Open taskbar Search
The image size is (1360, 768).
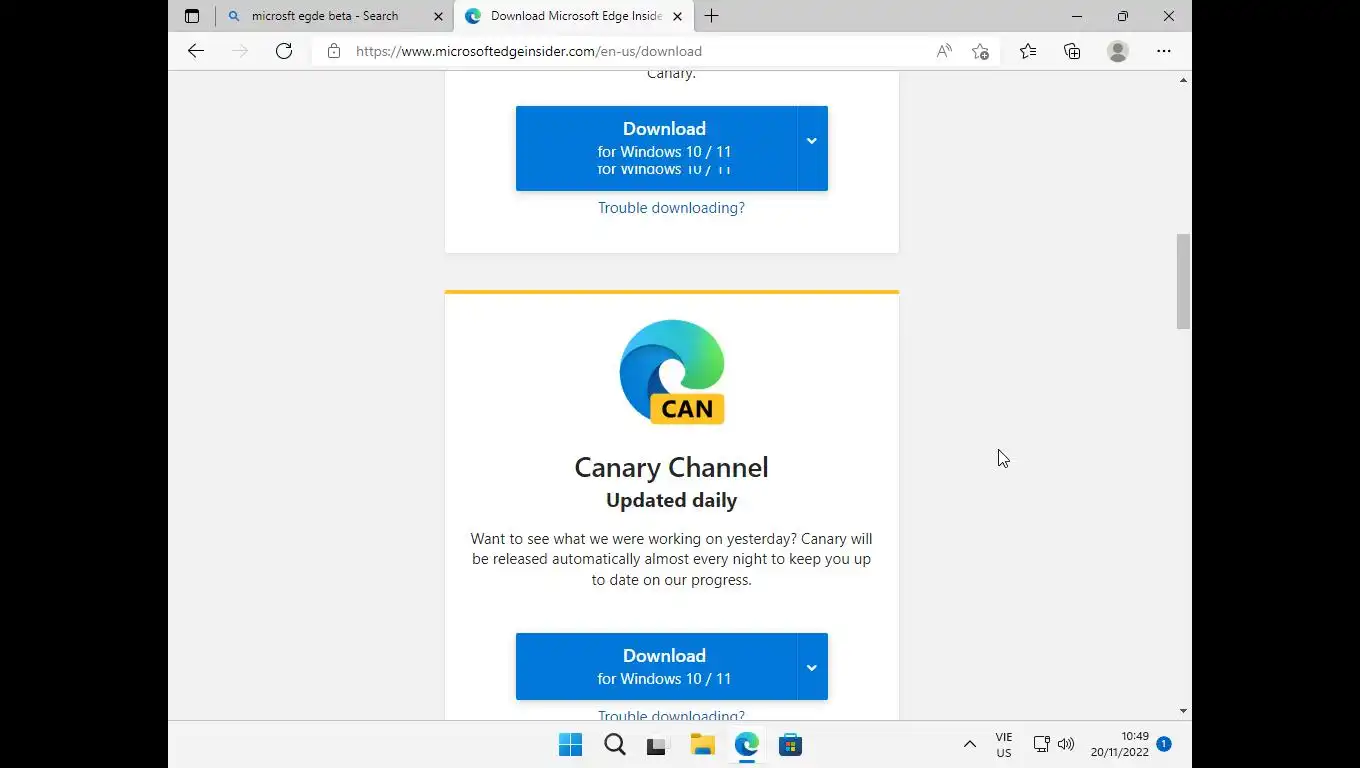tap(615, 745)
